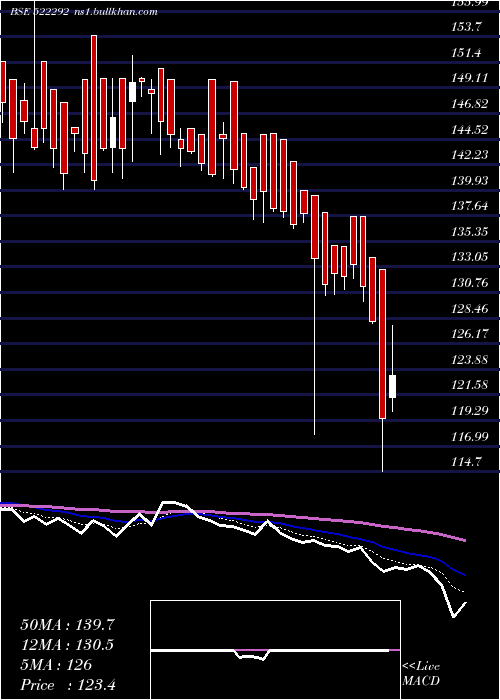
Task: Click the 121.58 price axis label
Action: click(x=469, y=385)
